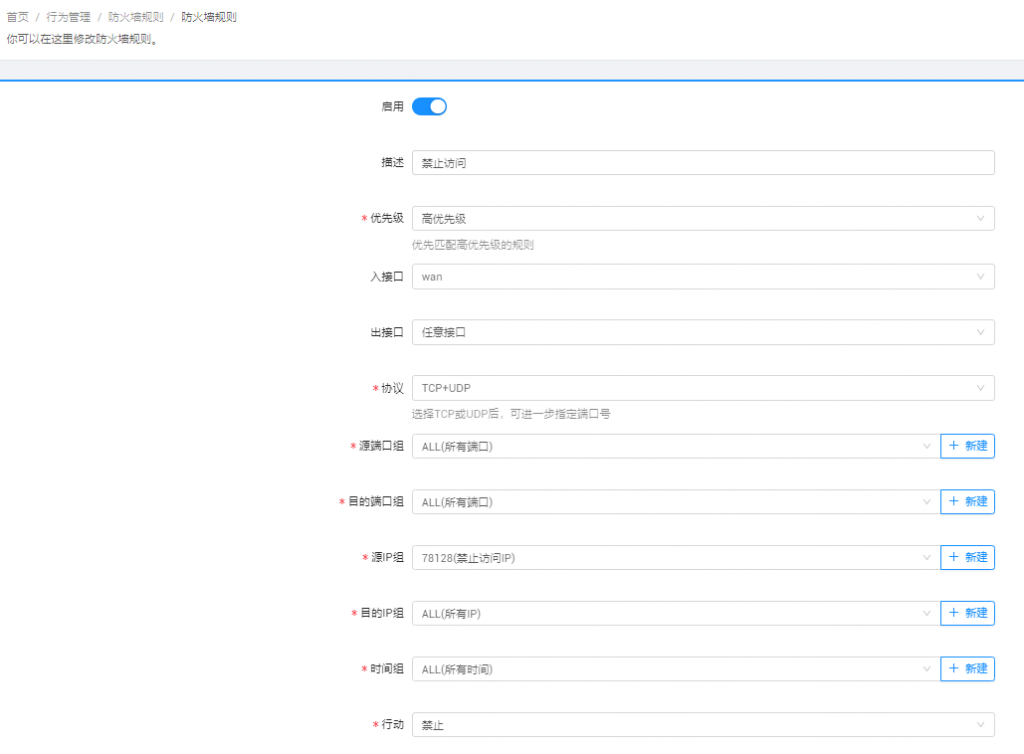Expand the 出接口 interface dropdown
This screenshot has height=754, width=1024.
coord(702,332)
